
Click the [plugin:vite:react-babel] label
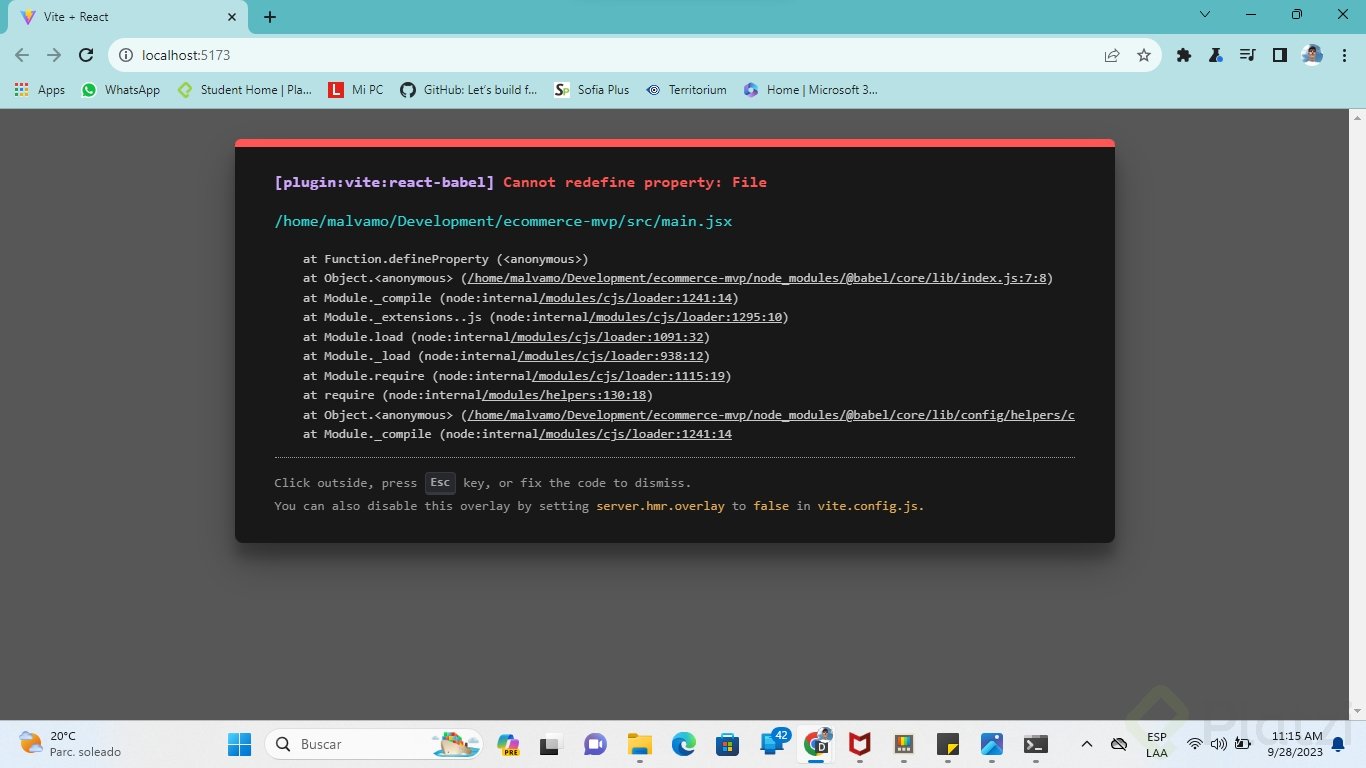[x=384, y=182]
